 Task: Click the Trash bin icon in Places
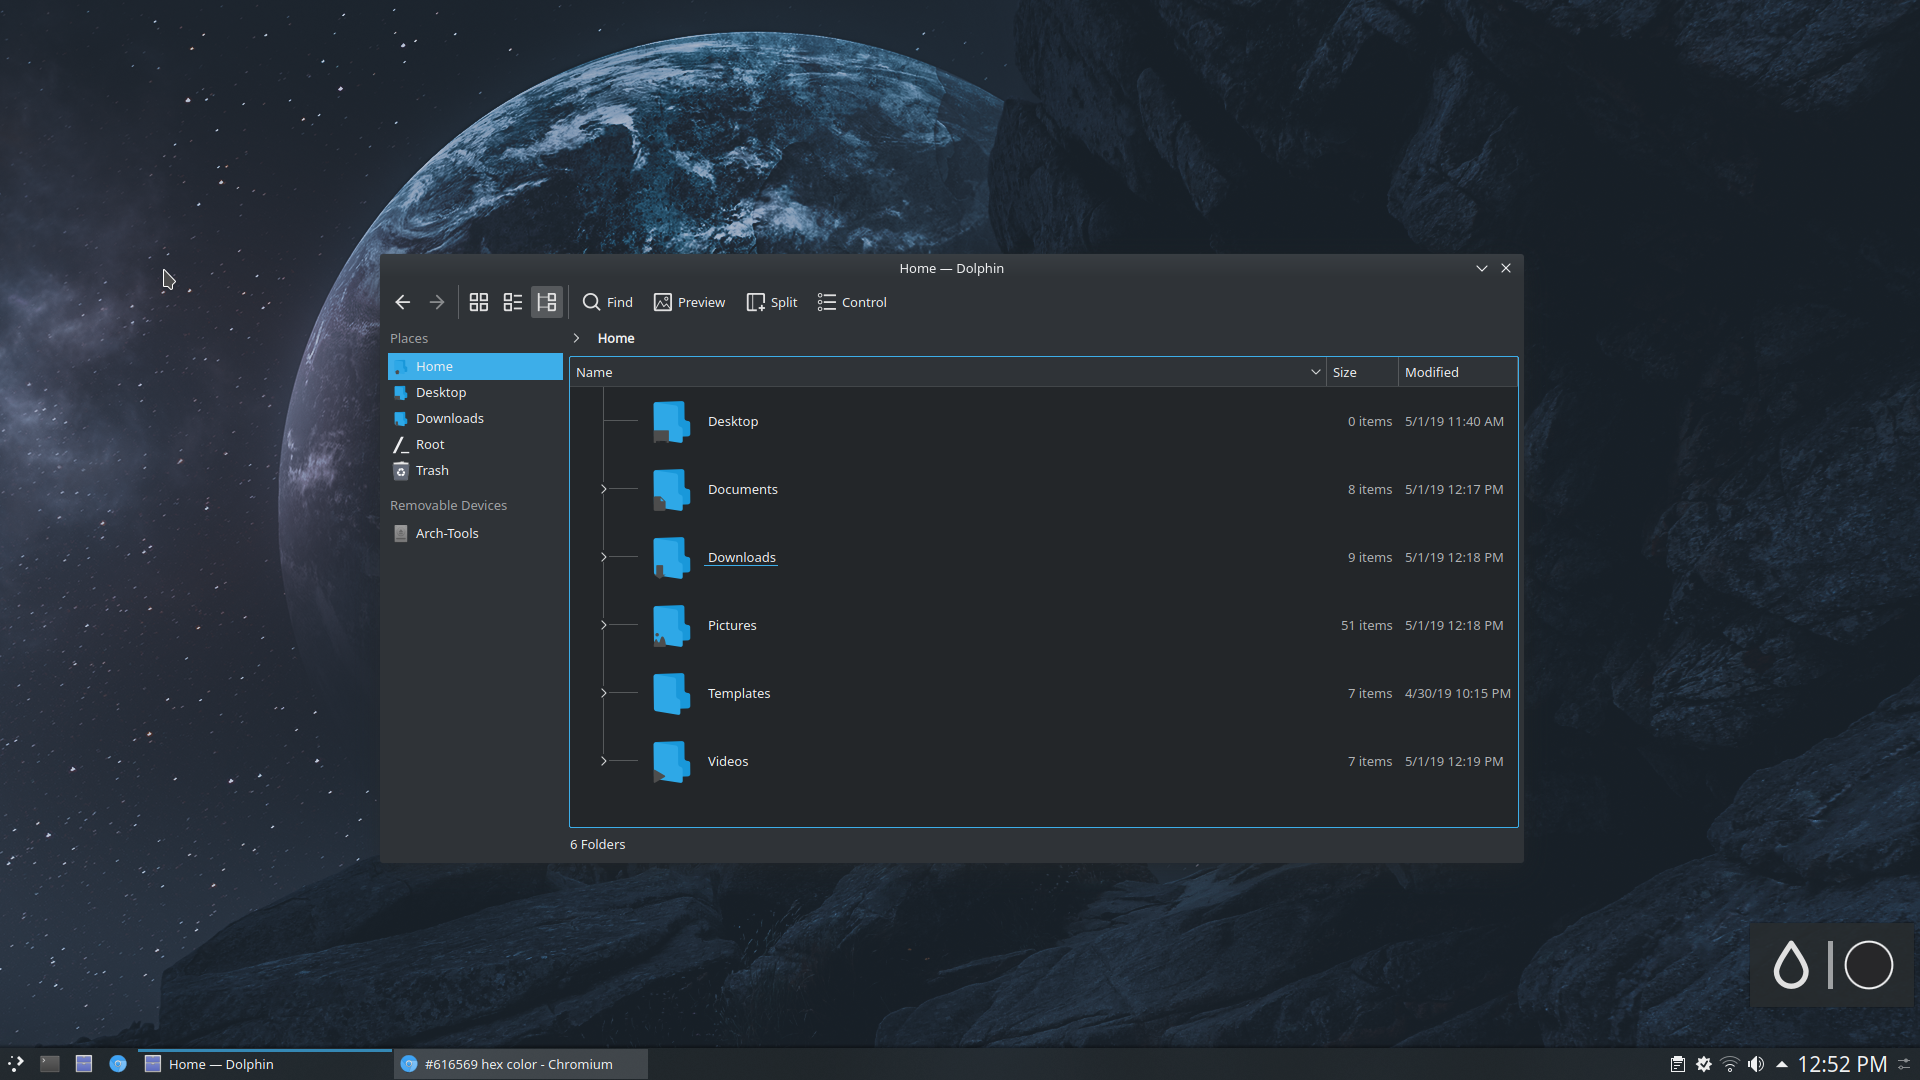pyautogui.click(x=401, y=470)
